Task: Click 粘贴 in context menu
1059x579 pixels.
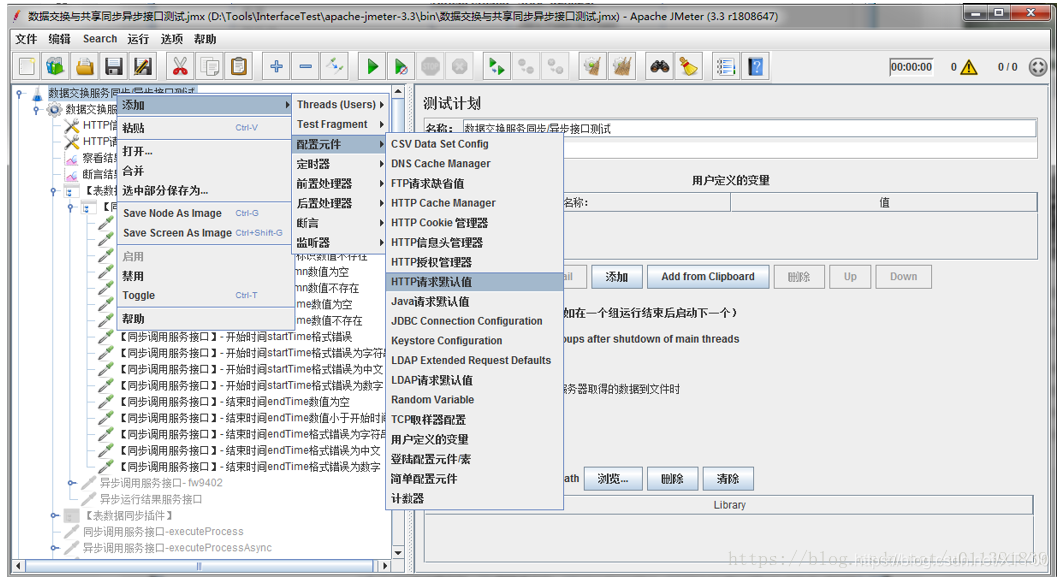Action: coord(205,128)
